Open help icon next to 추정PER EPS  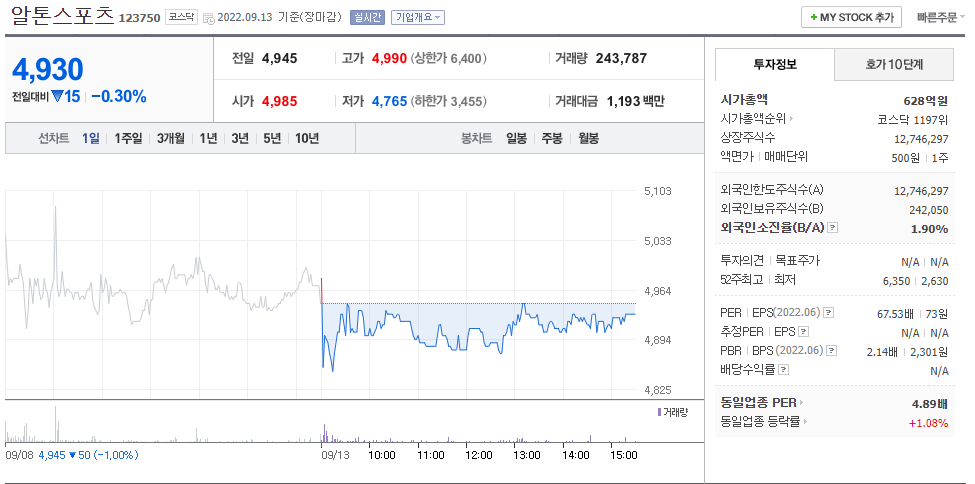point(804,332)
